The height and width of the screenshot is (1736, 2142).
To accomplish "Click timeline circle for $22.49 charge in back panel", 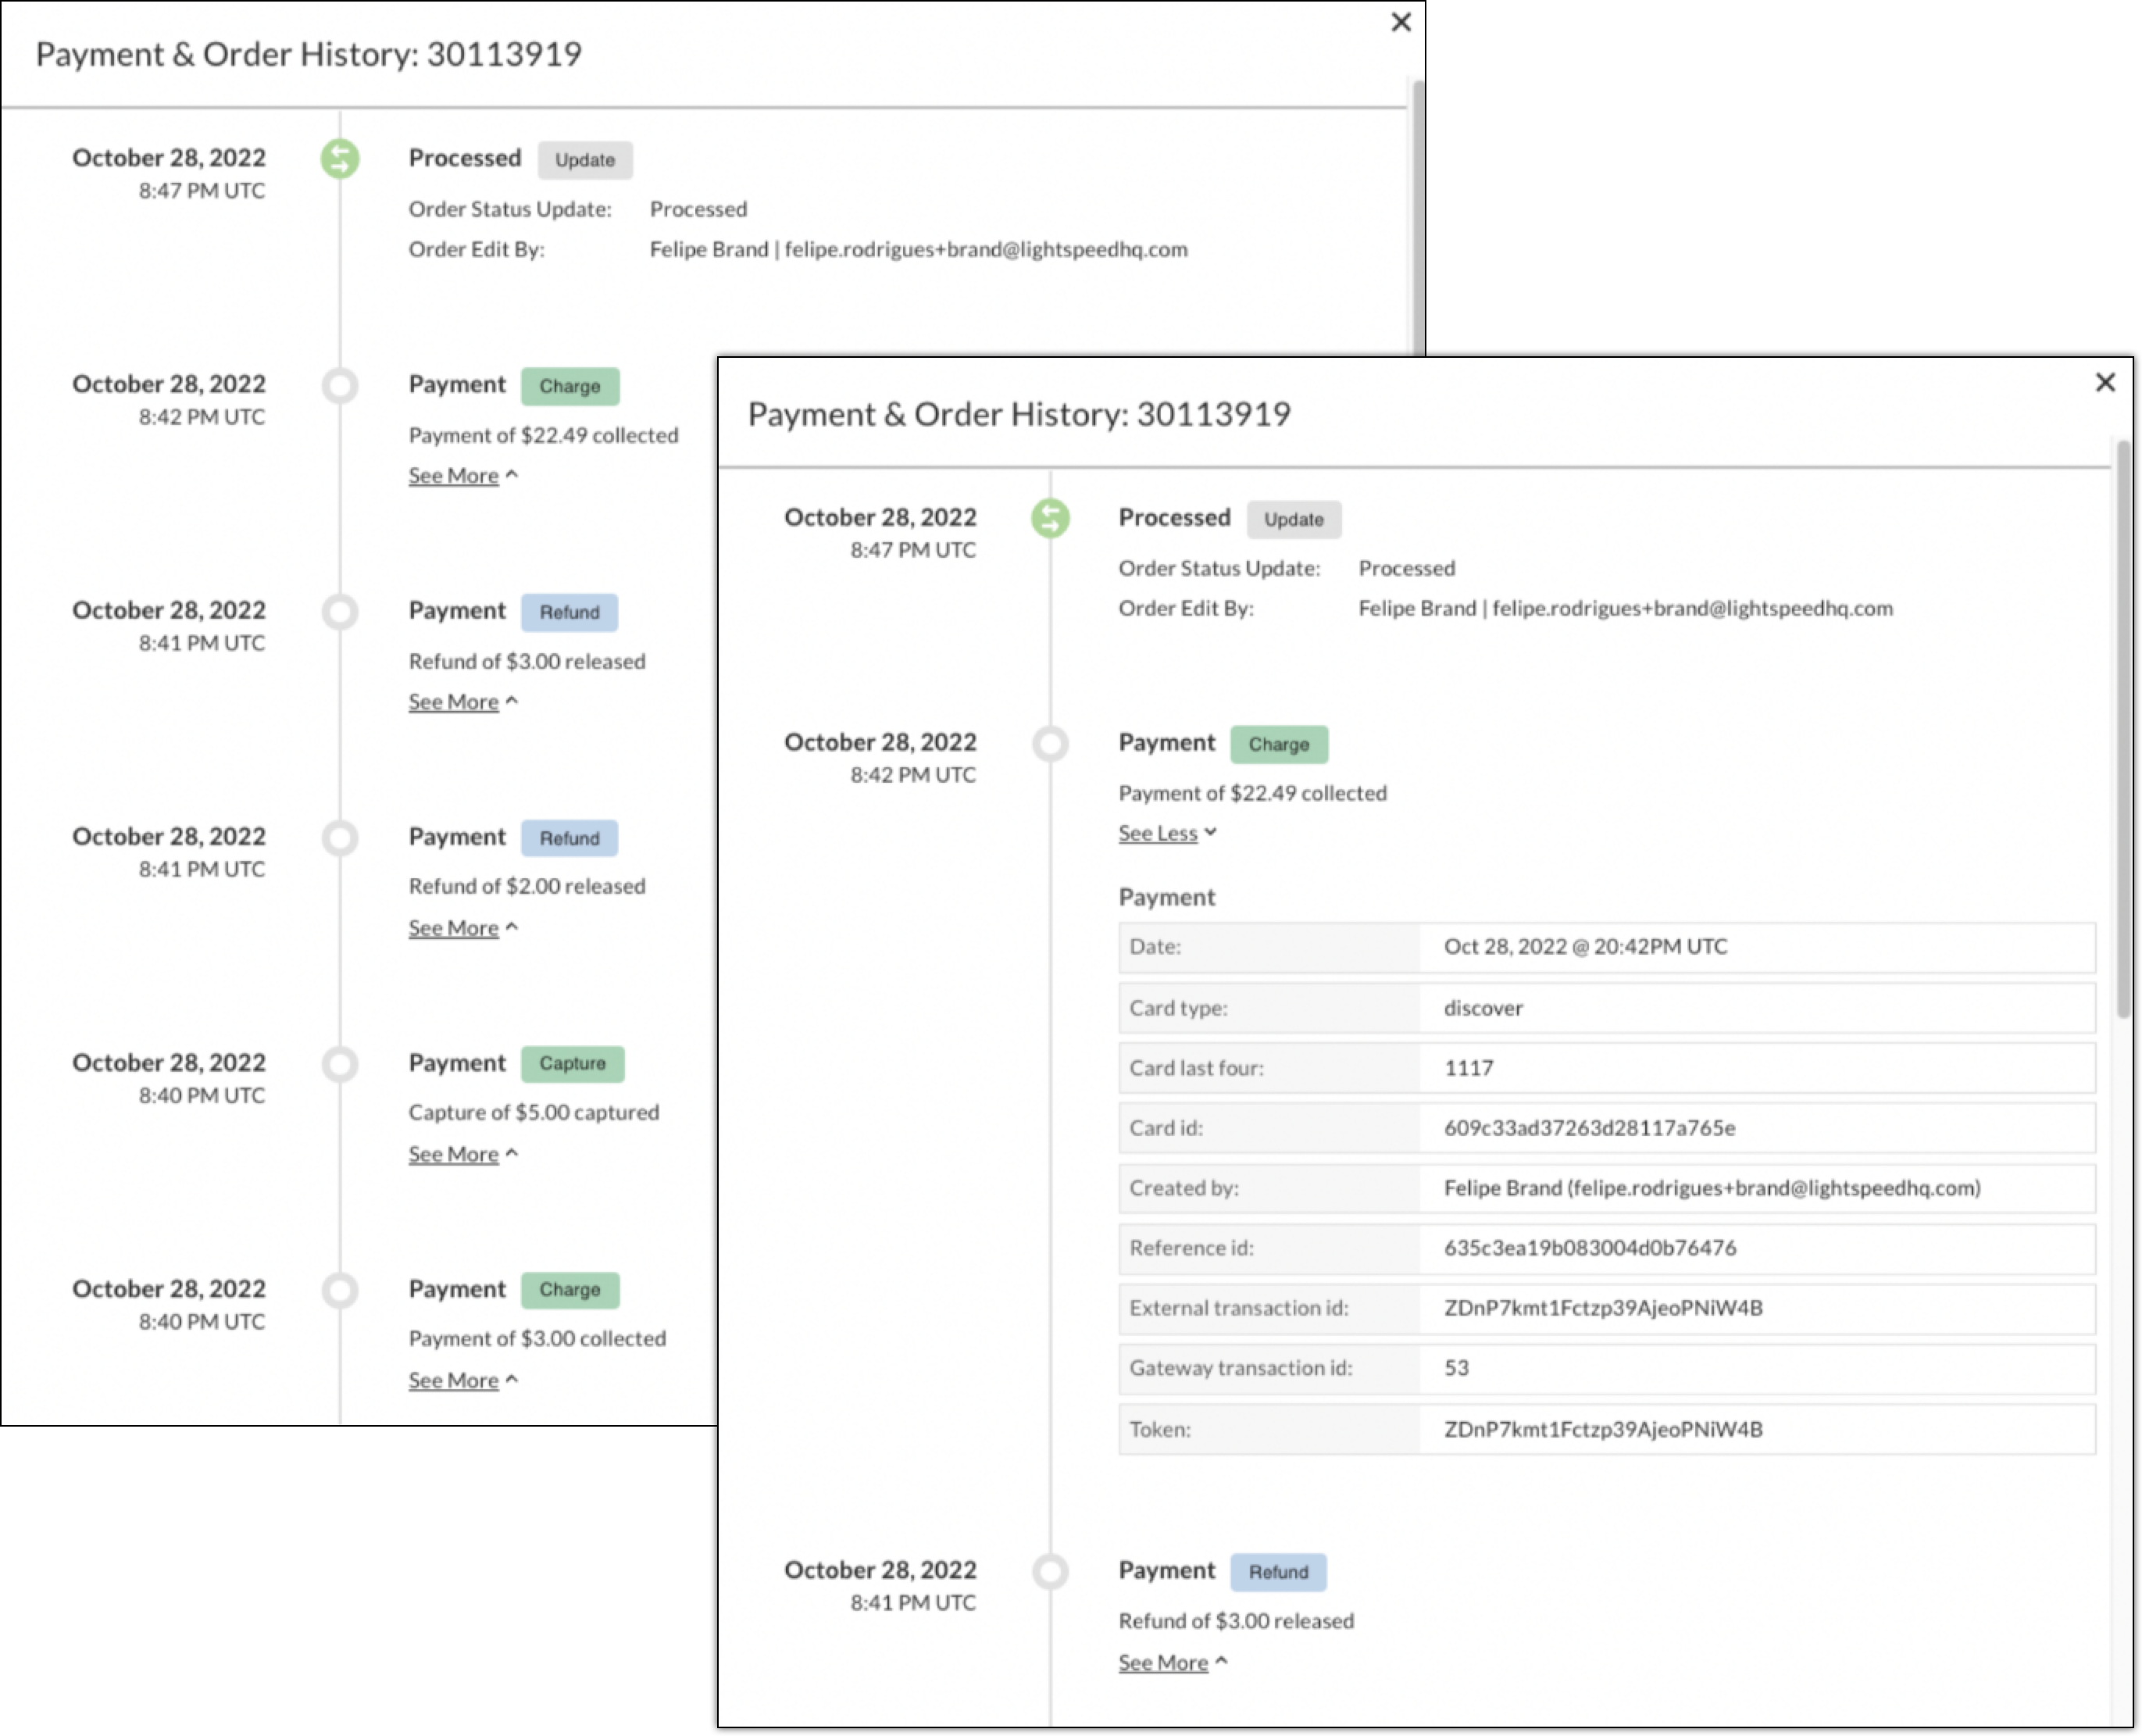I will (340, 385).
